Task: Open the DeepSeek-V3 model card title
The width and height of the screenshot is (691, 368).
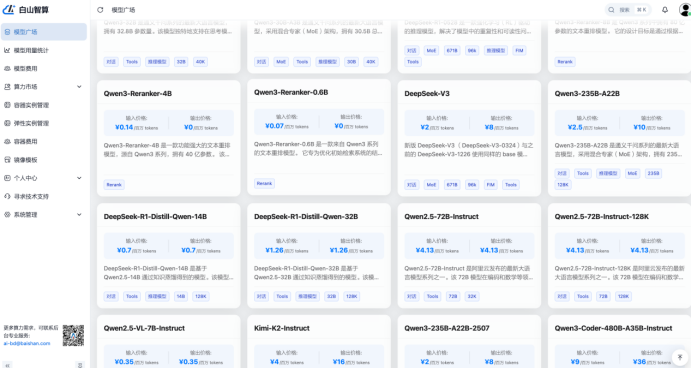Action: tap(427, 93)
